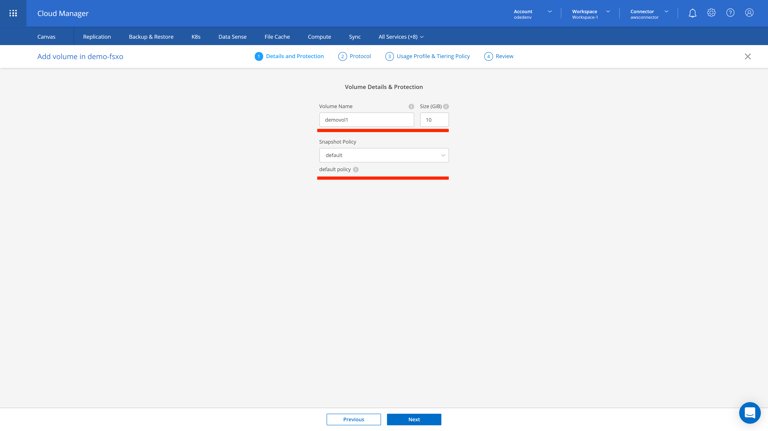This screenshot has width=768, height=431.
Task: Expand the Workspace dropdown
Action: point(591,13)
